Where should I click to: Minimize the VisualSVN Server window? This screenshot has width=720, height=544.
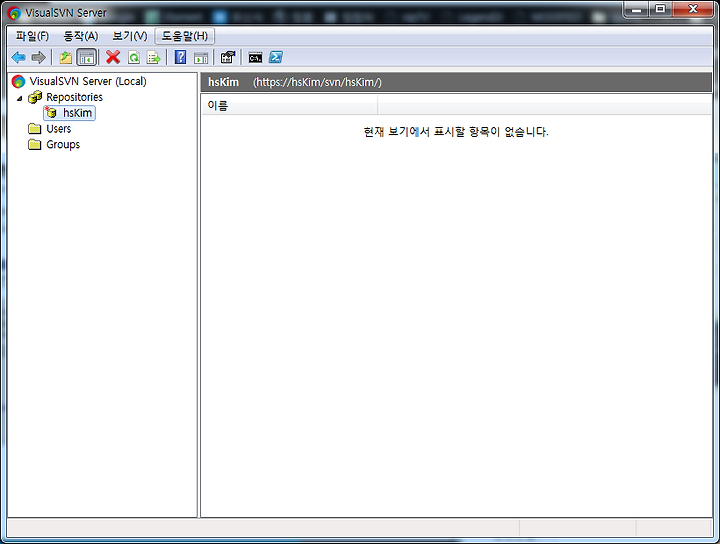coord(636,9)
